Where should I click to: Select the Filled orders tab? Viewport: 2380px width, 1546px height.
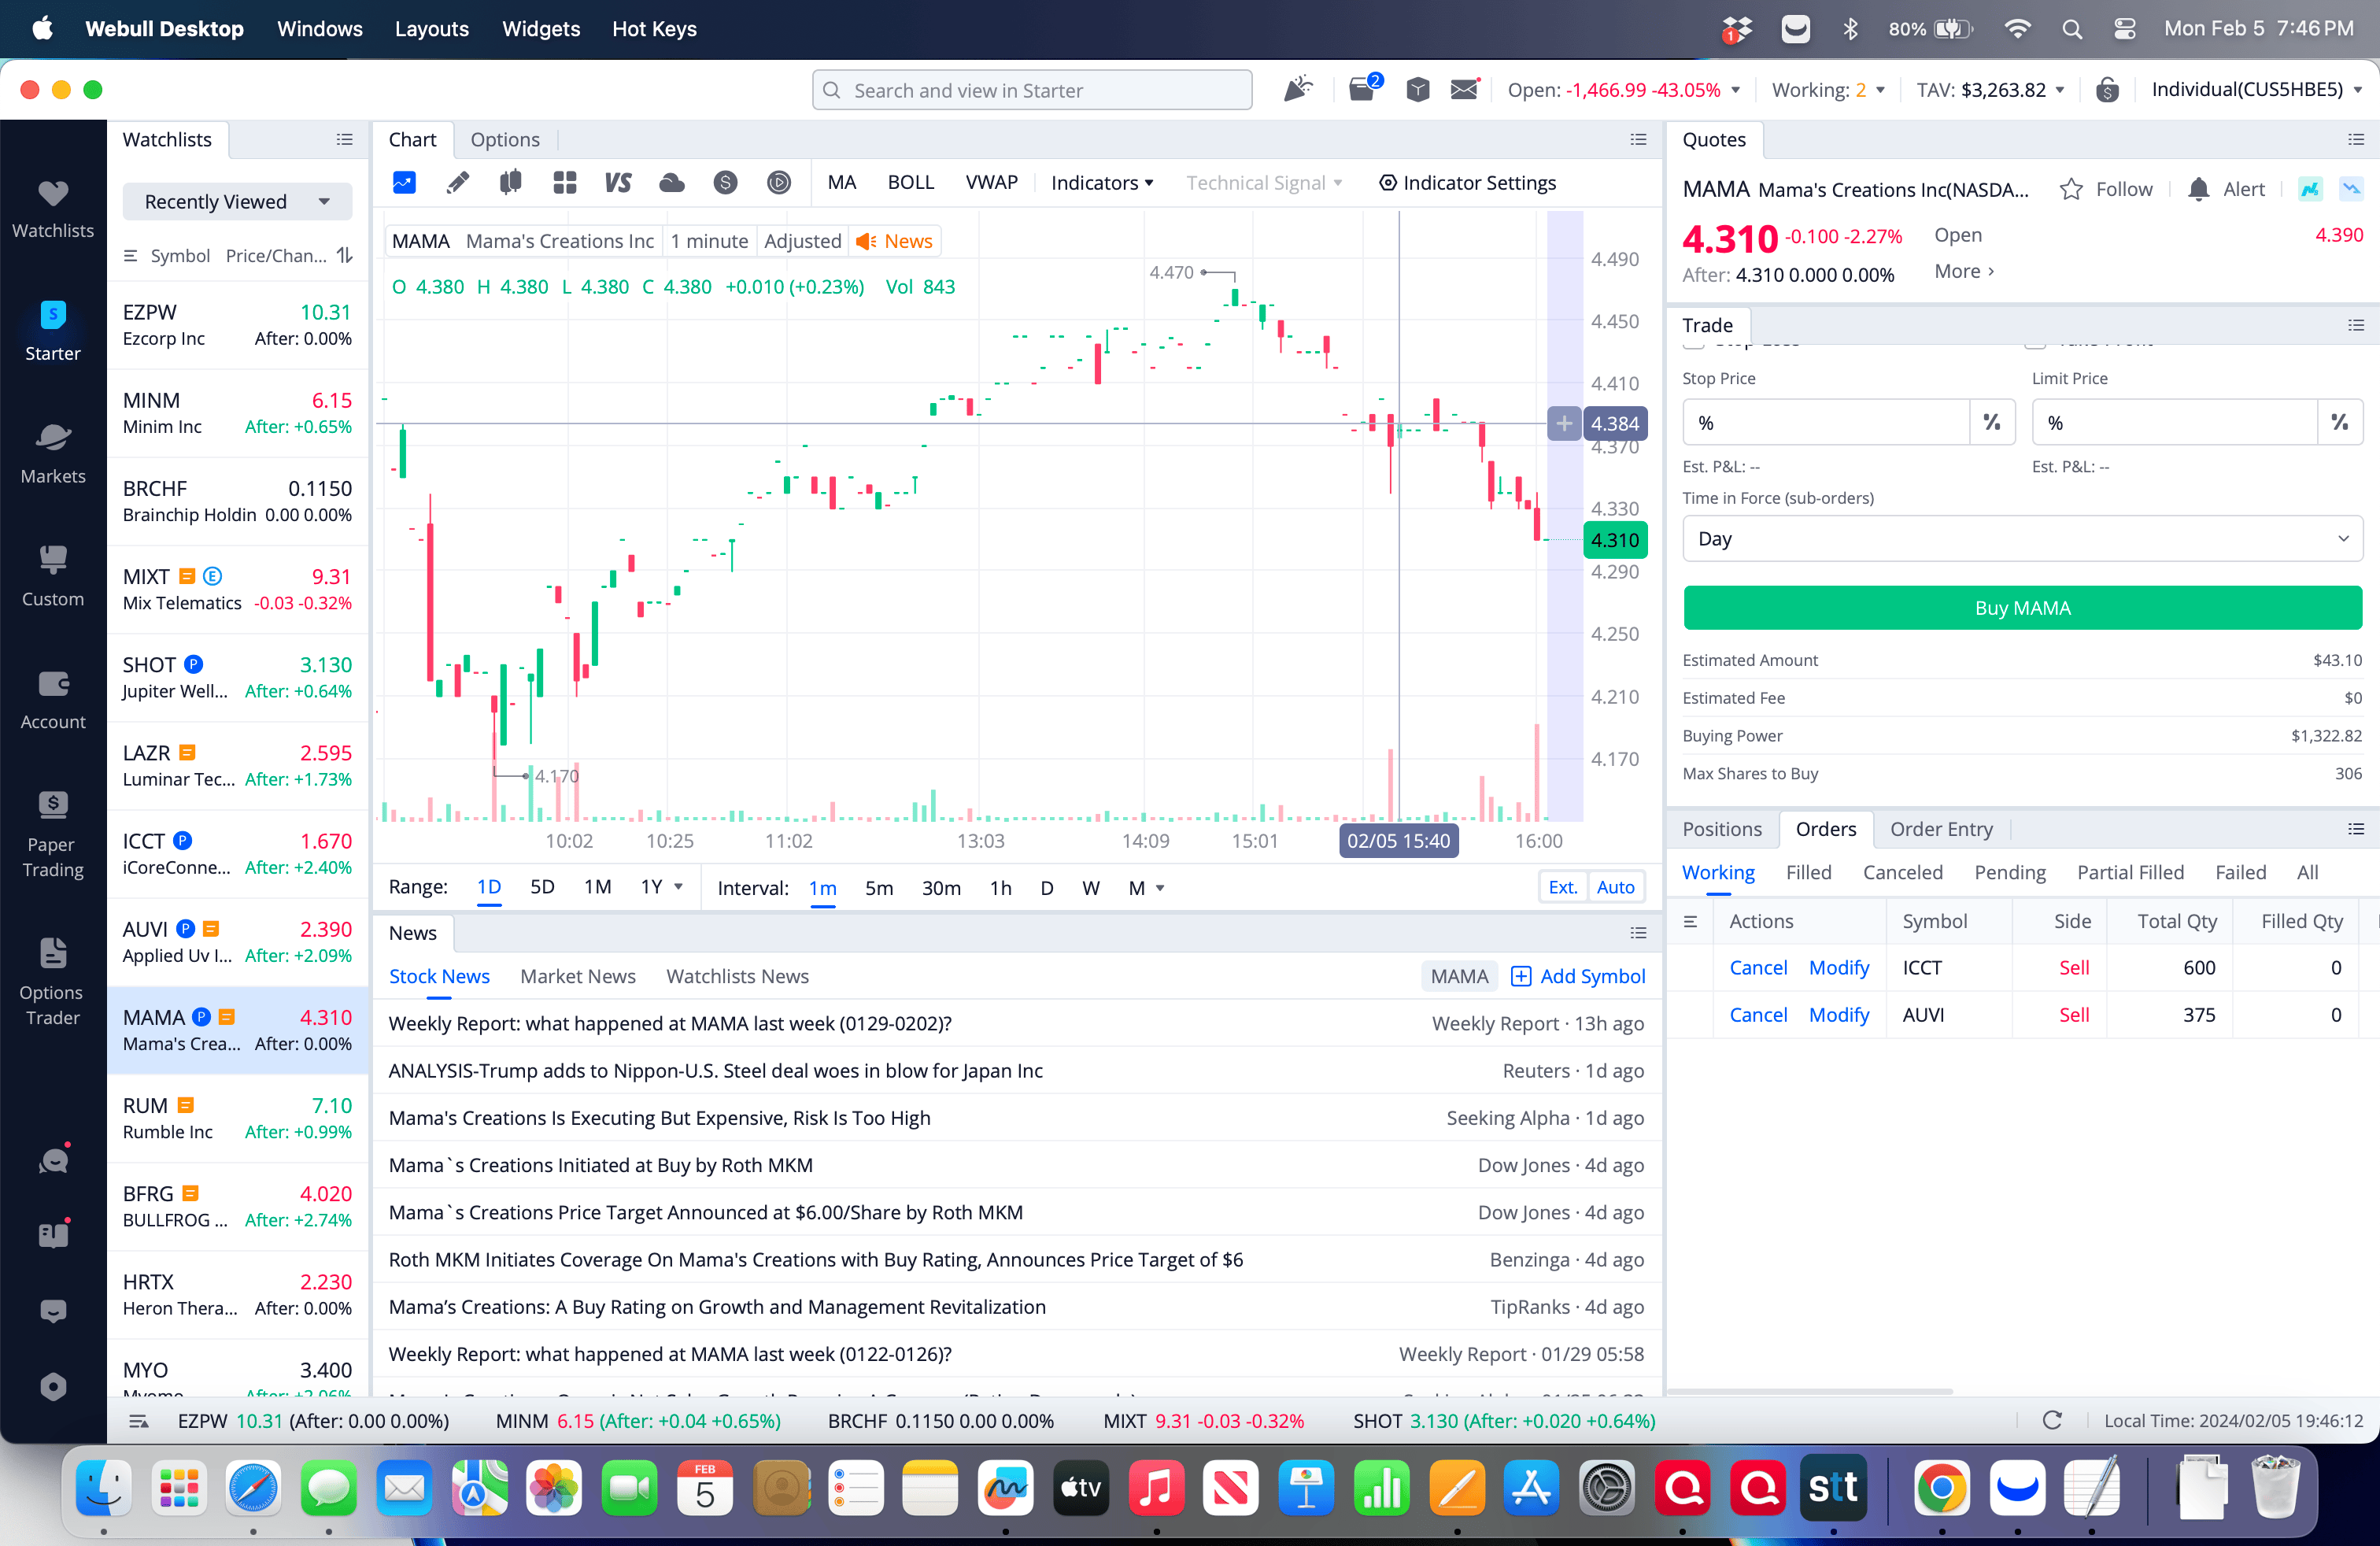pos(1808,872)
